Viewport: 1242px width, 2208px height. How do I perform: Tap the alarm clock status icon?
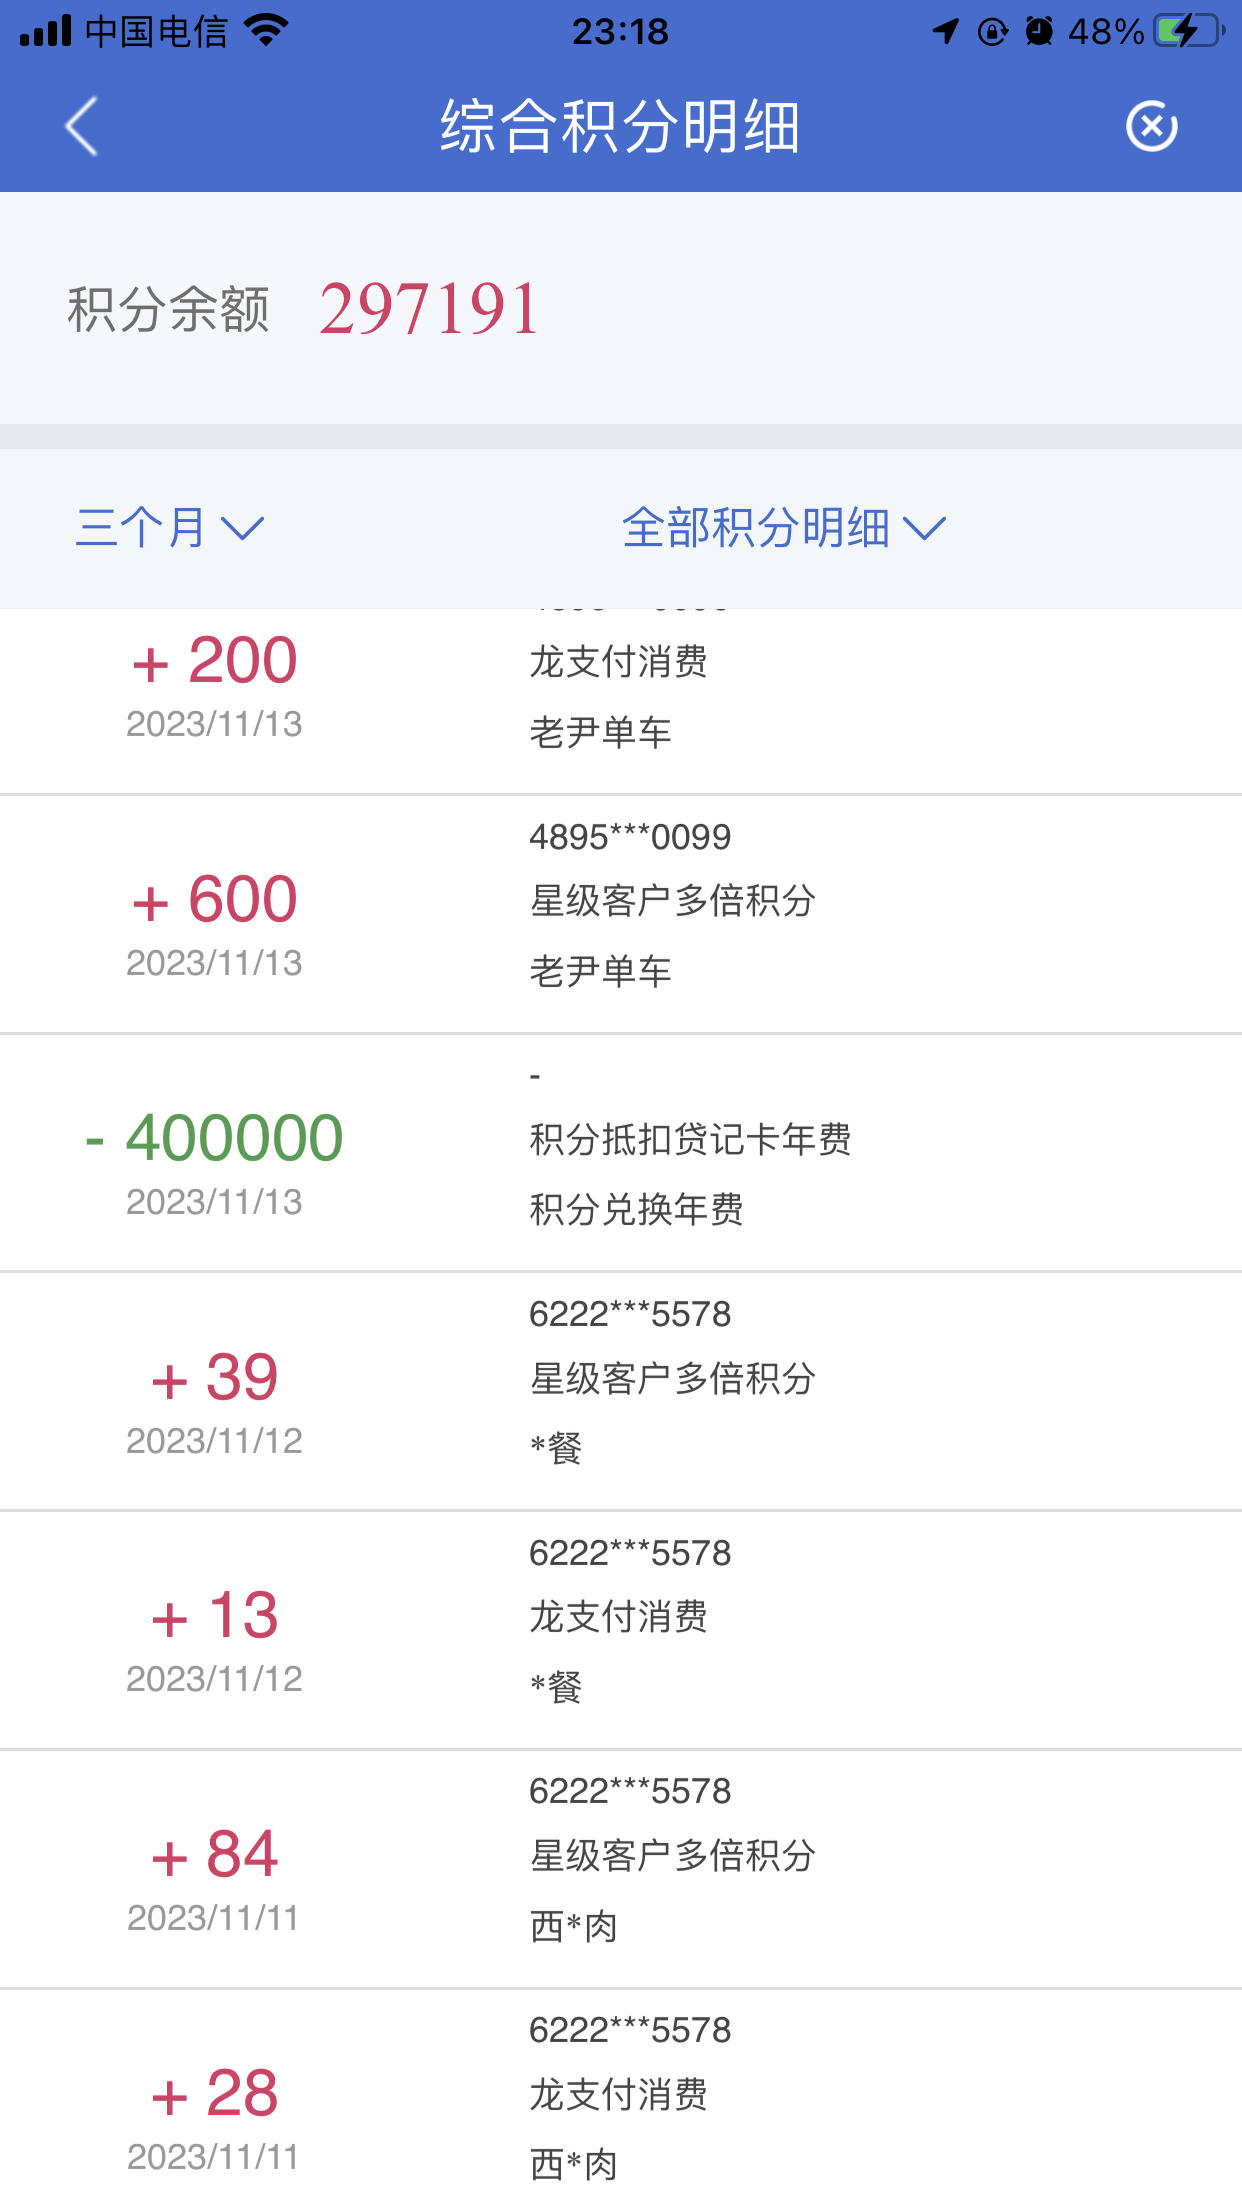click(1039, 31)
